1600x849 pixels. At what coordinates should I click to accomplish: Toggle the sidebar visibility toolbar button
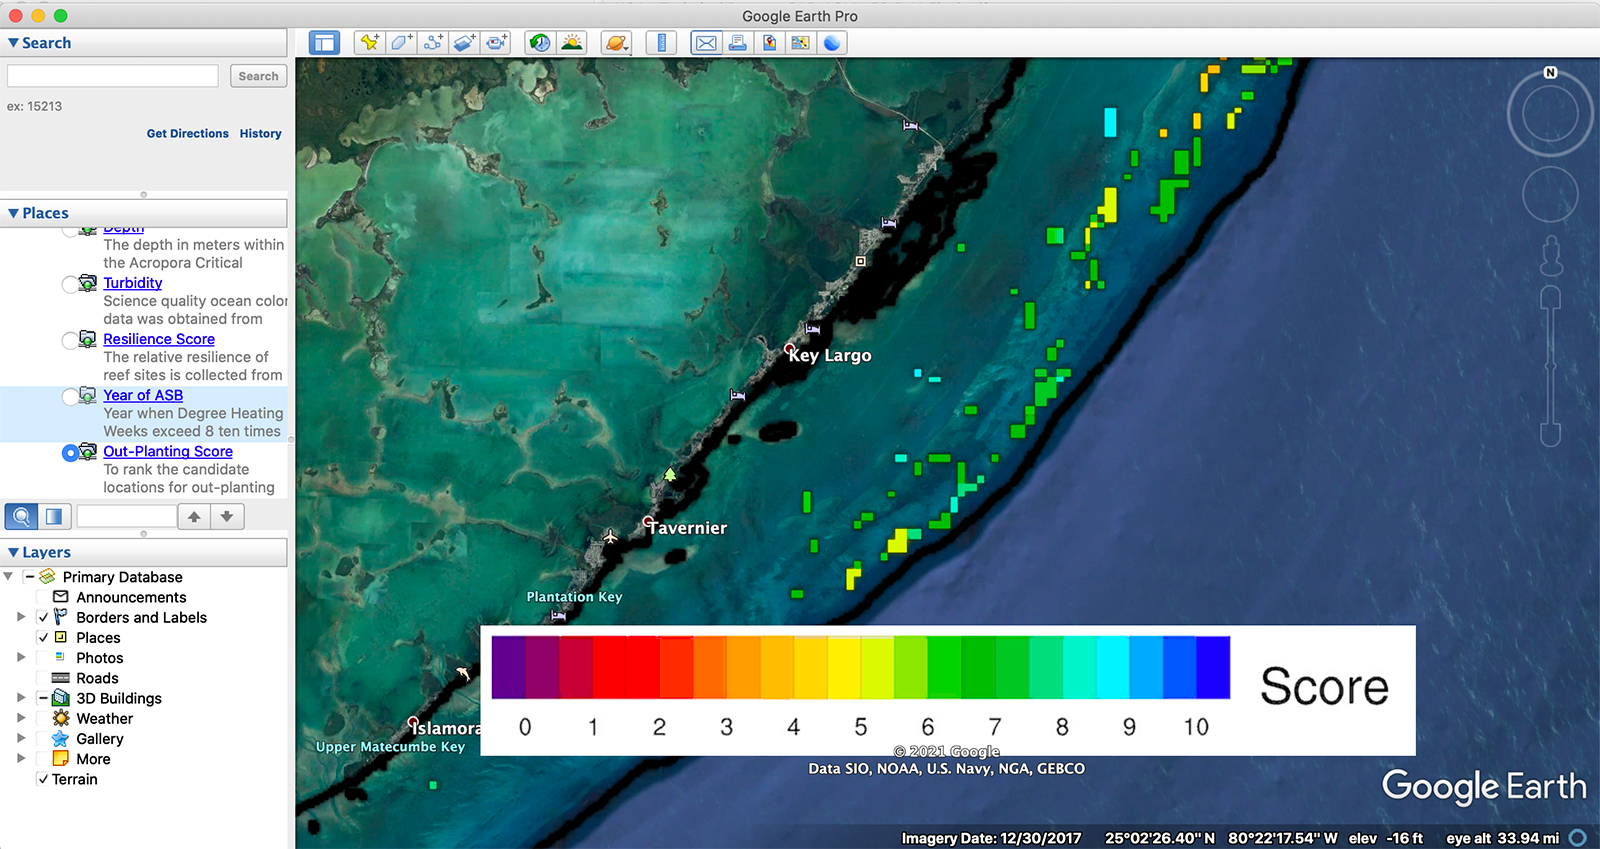click(324, 42)
